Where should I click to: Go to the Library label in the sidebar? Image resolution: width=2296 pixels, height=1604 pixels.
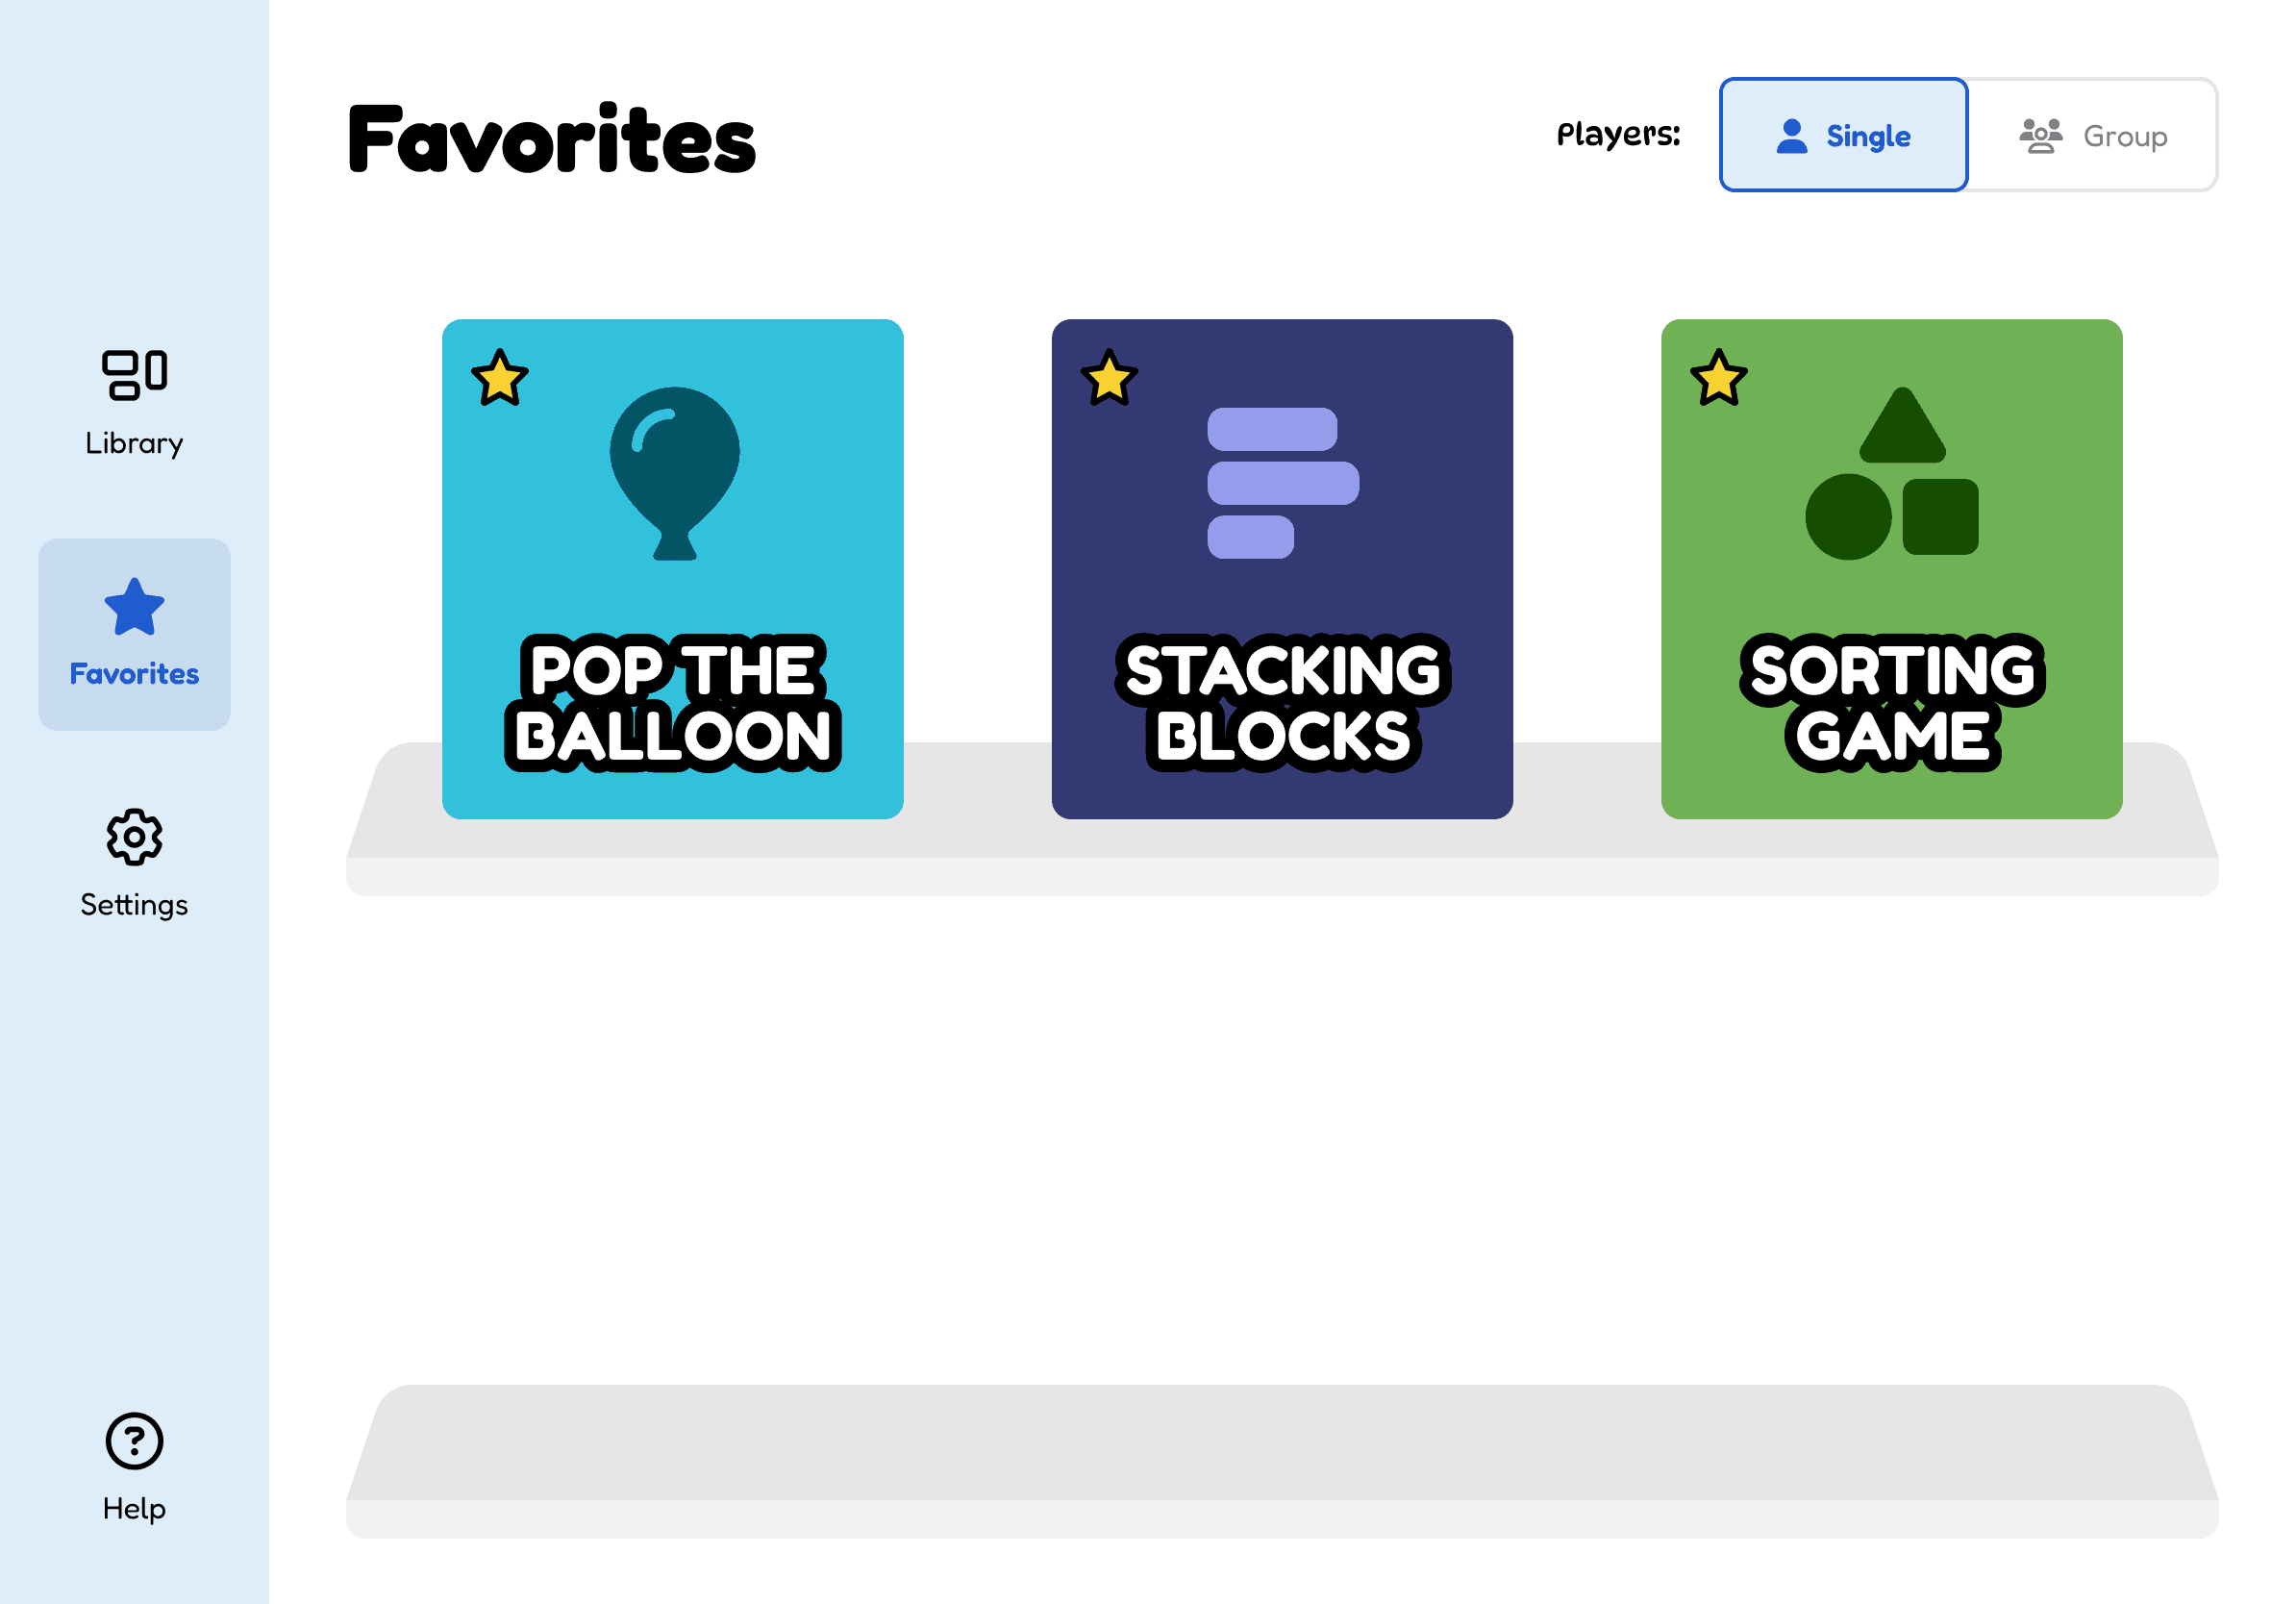click(x=134, y=443)
